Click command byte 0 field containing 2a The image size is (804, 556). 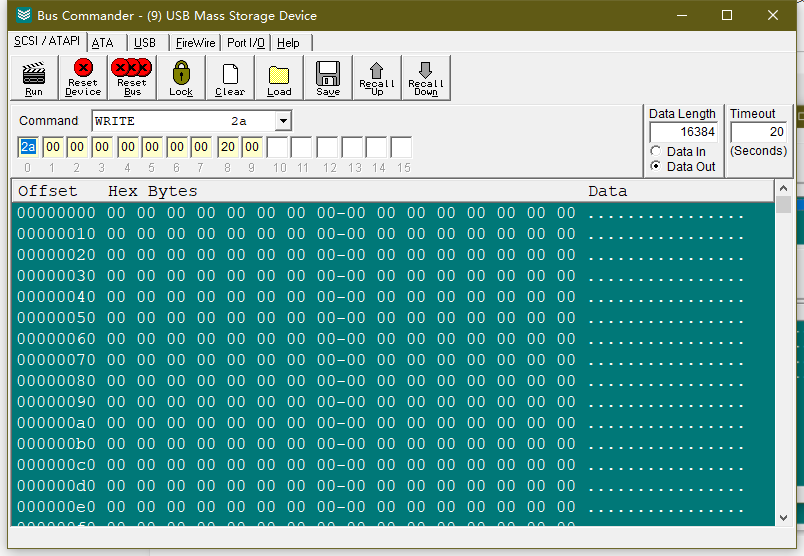pos(28,147)
